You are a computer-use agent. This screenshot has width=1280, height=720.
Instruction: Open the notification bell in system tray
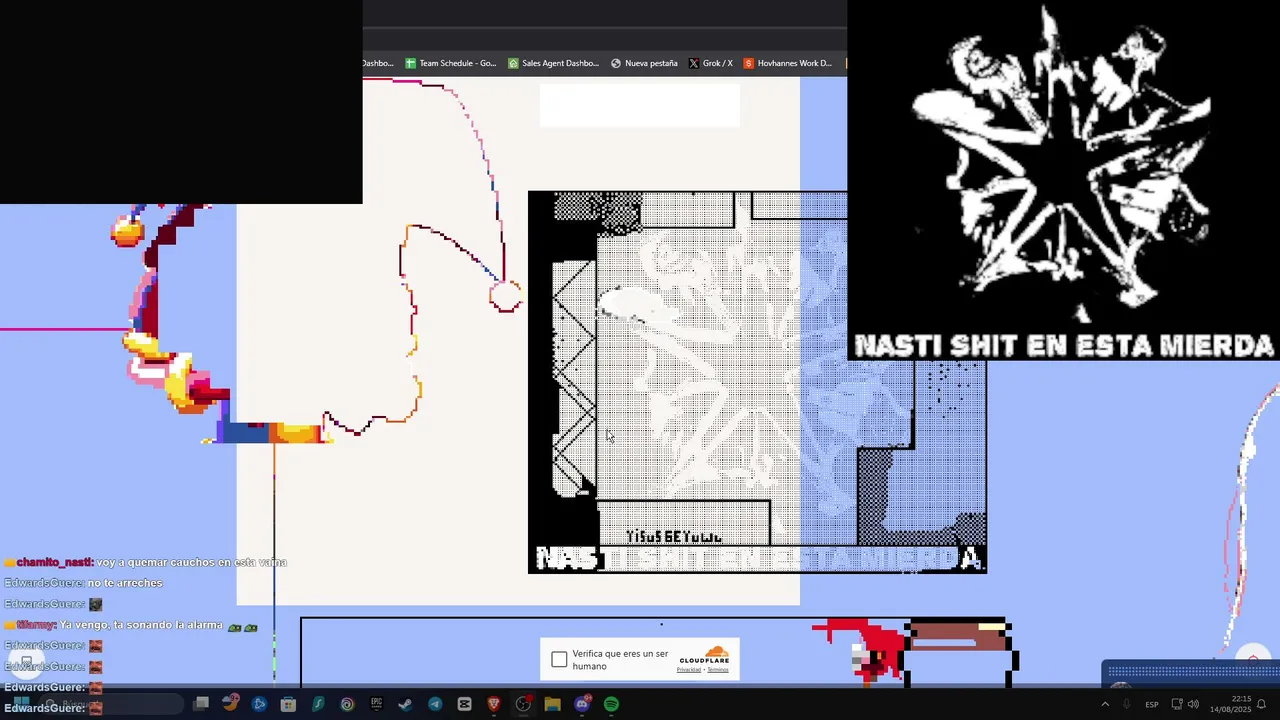[x=1261, y=704]
